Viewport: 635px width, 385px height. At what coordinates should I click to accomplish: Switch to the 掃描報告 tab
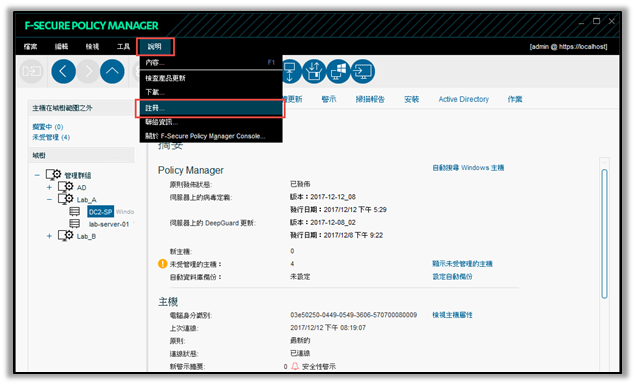pos(370,99)
